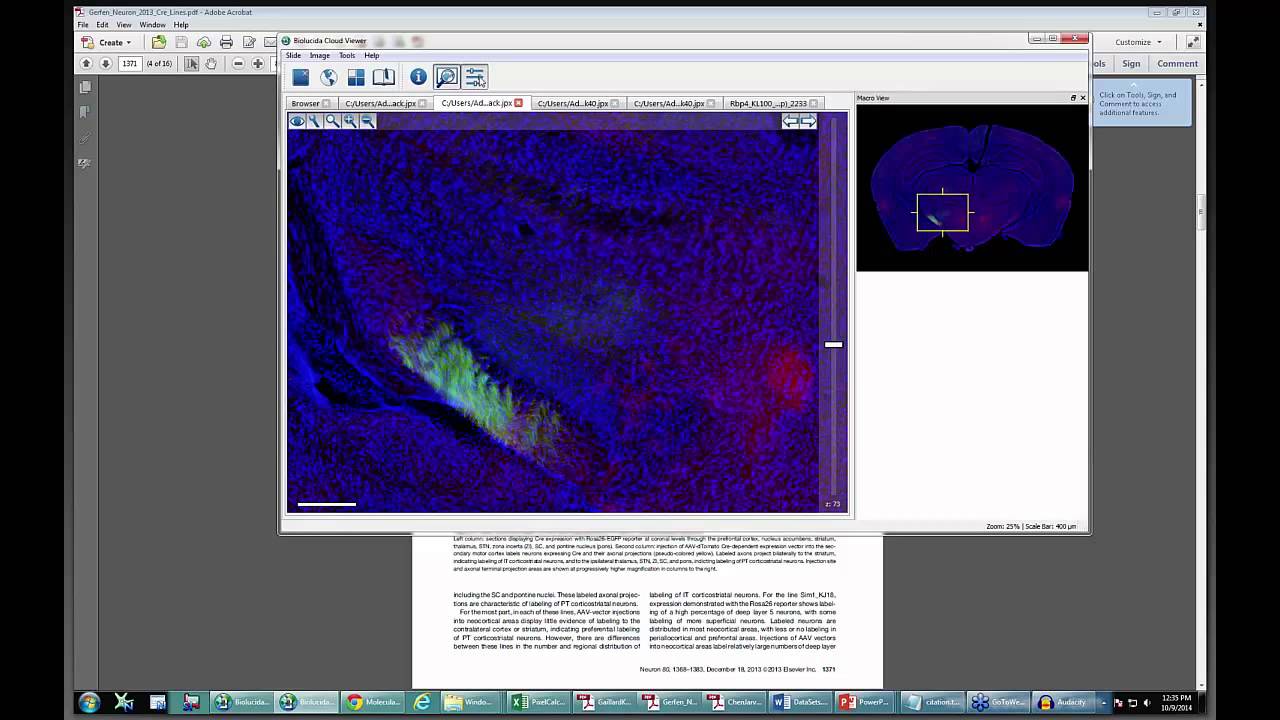Close the Rbp4_KL100 tab
This screenshot has height=720, width=1280.
(x=814, y=103)
